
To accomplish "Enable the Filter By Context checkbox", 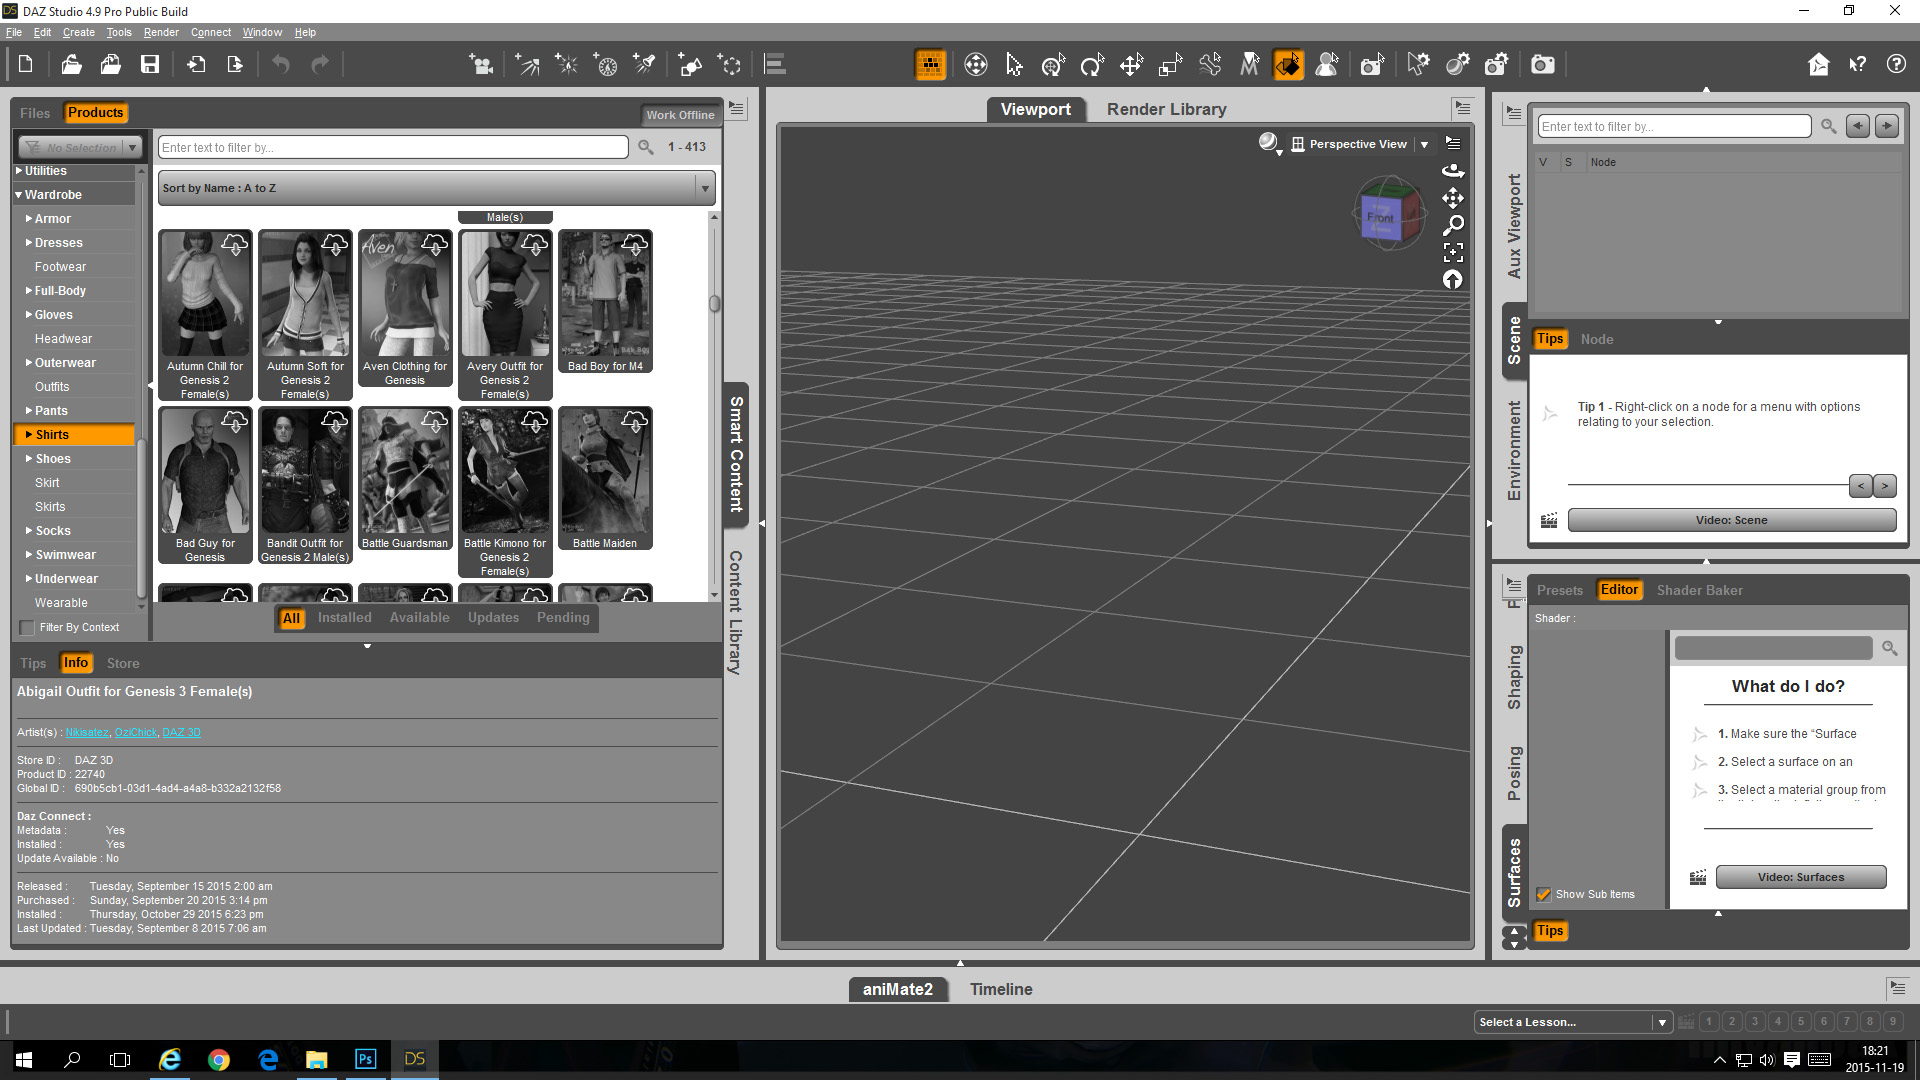I will pyautogui.click(x=27, y=628).
